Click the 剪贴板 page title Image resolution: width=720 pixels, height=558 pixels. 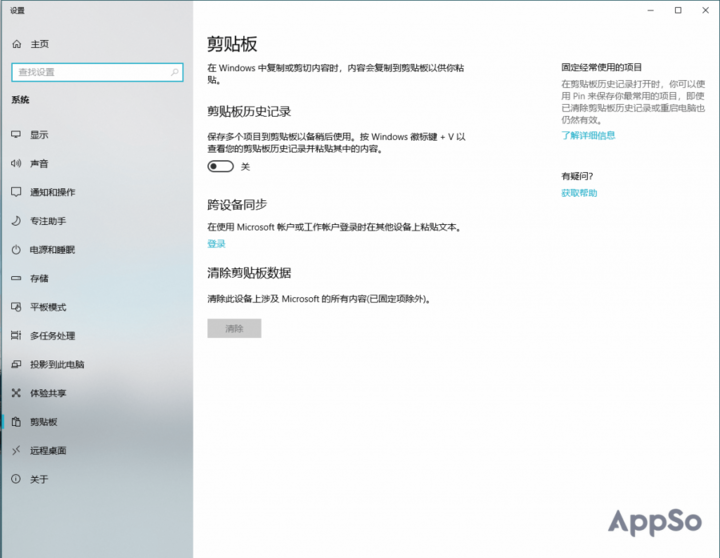pyautogui.click(x=232, y=44)
